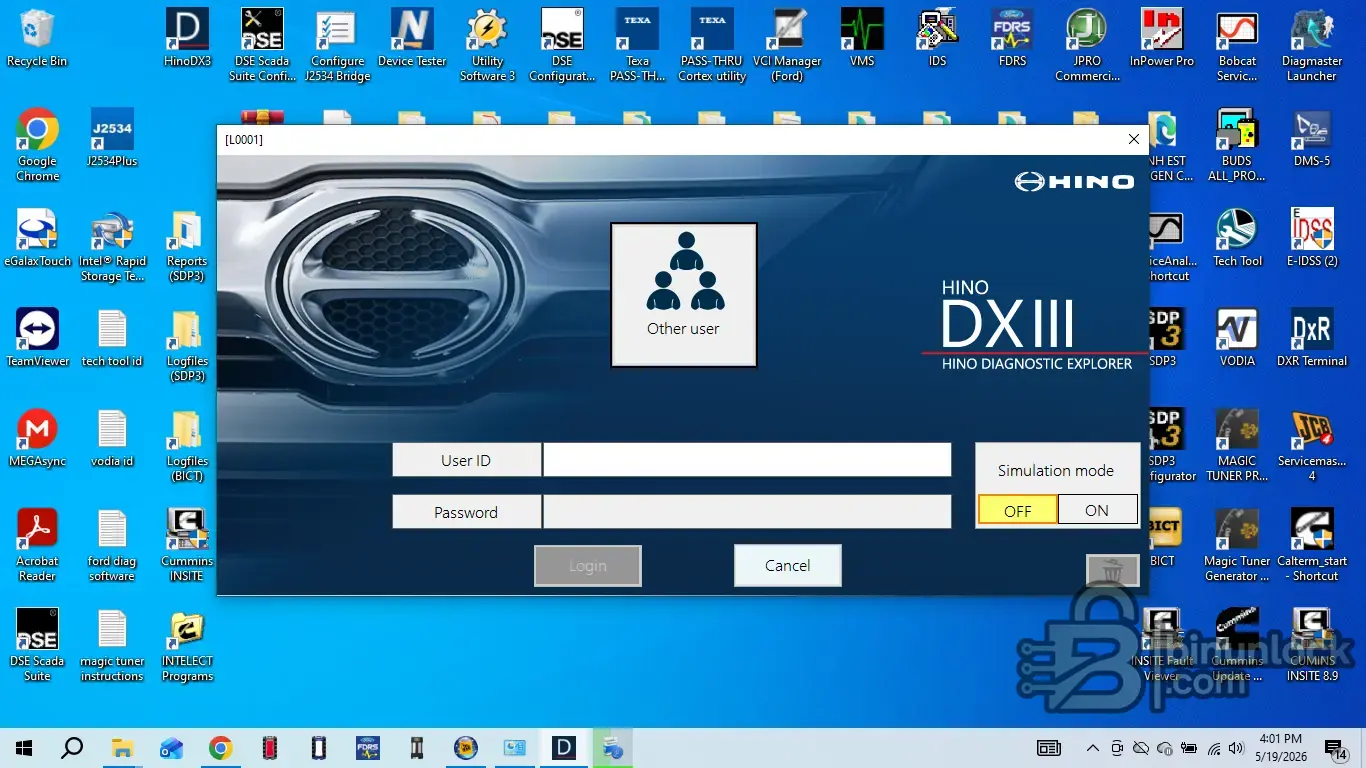Viewport: 1366px width, 768px height.
Task: Open the Recycle Bin desktop icon
Action: [x=37, y=38]
